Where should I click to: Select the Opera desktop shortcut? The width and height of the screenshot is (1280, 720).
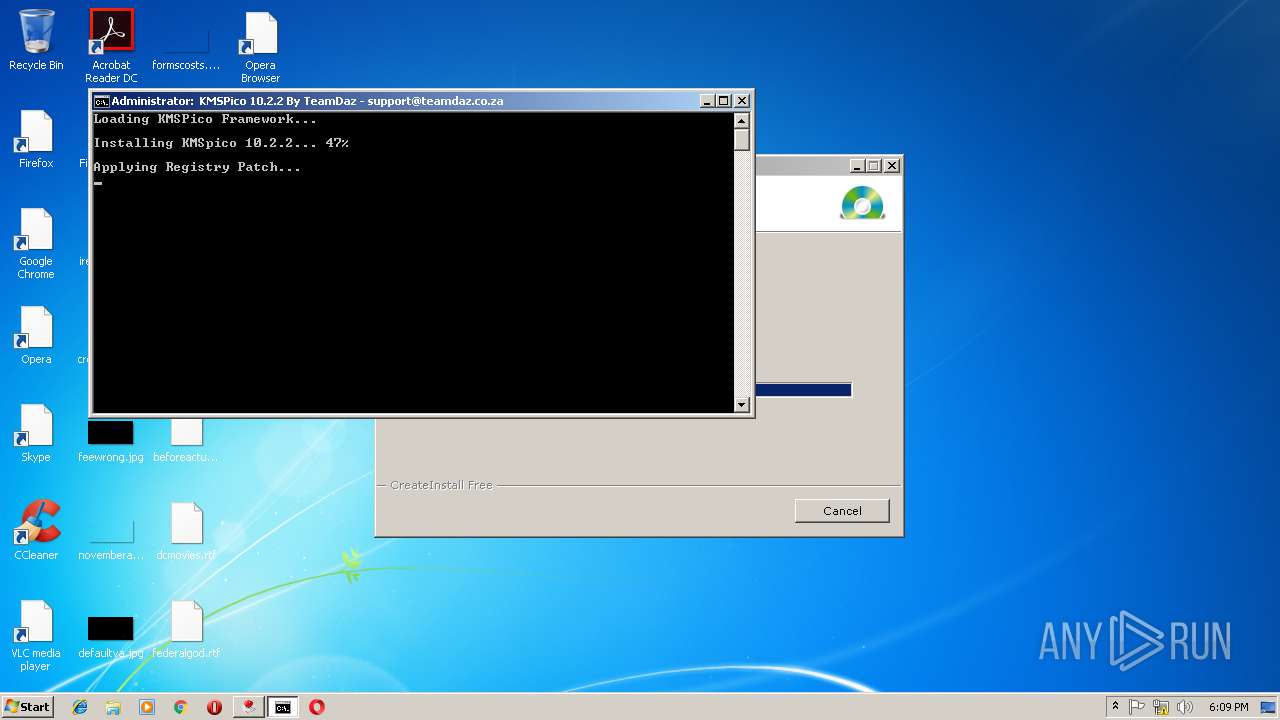click(36, 335)
